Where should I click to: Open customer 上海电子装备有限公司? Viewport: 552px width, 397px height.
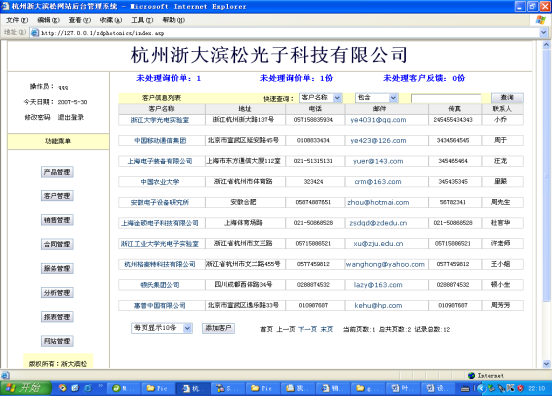pyautogui.click(x=160, y=161)
